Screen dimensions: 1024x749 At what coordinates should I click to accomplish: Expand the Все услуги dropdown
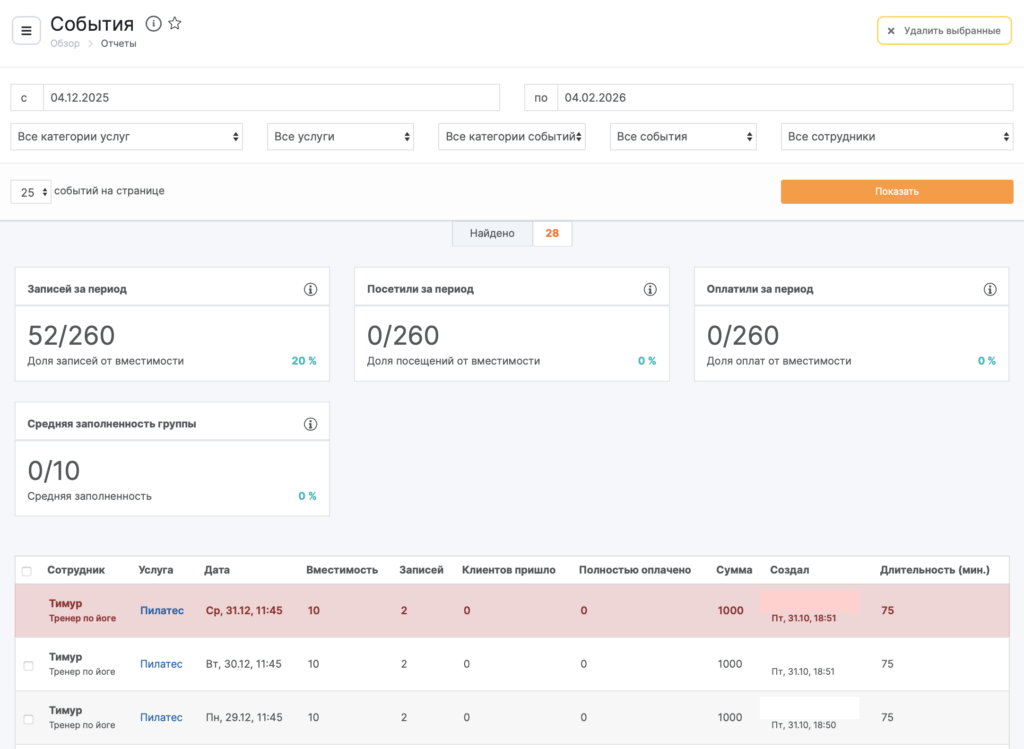click(341, 137)
